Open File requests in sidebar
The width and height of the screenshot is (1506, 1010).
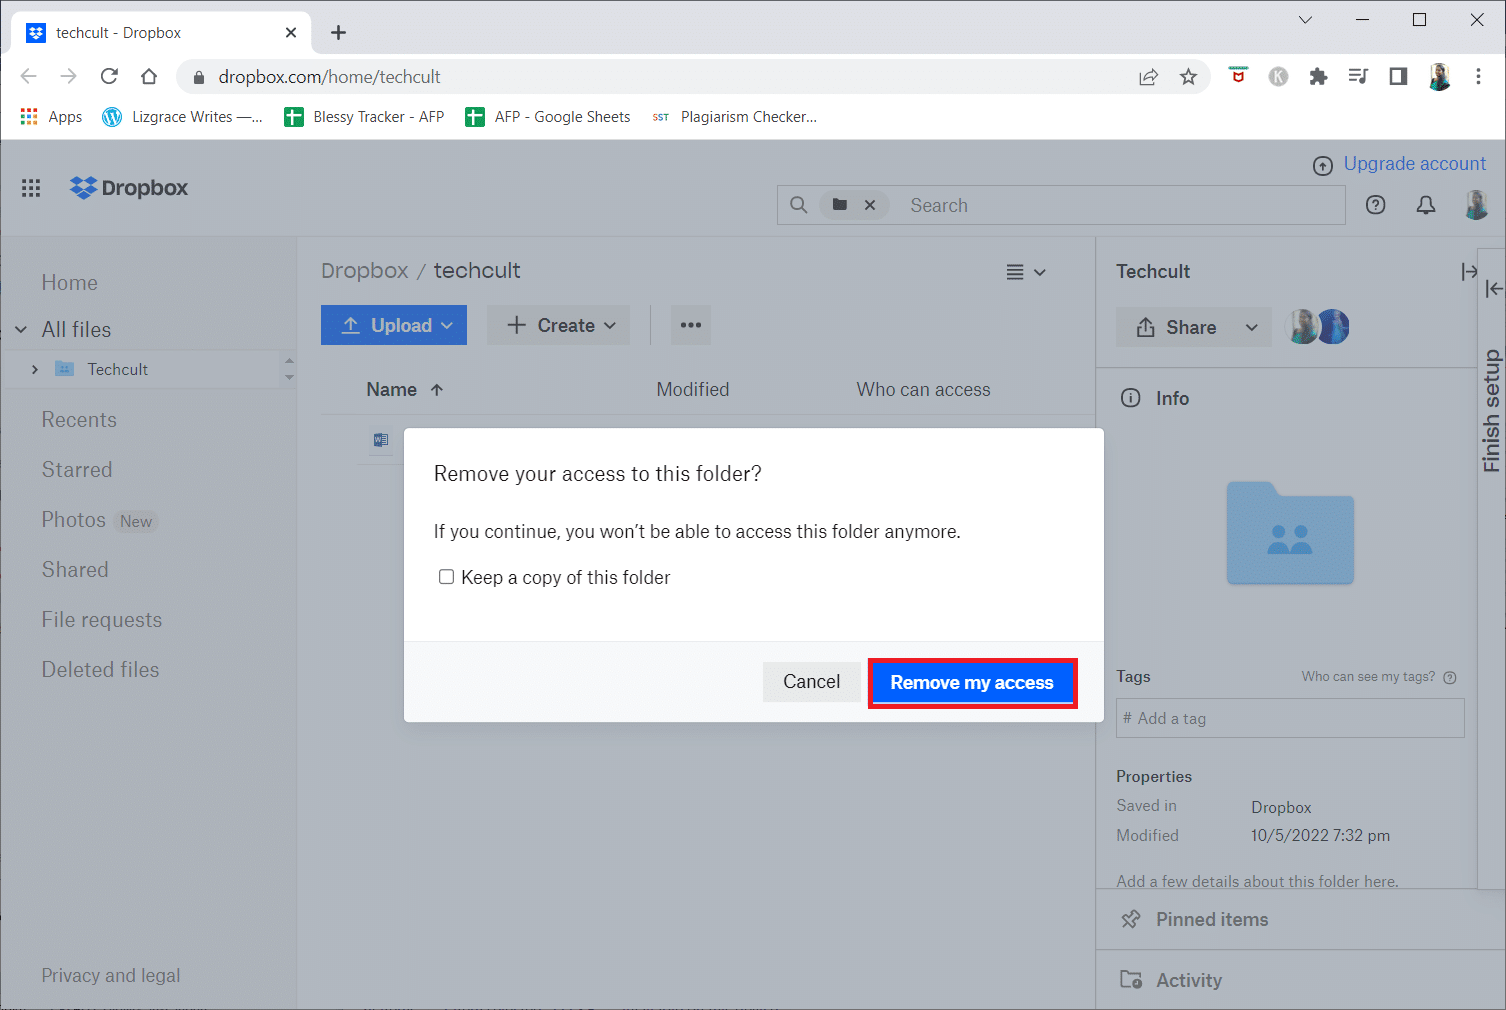point(101,620)
